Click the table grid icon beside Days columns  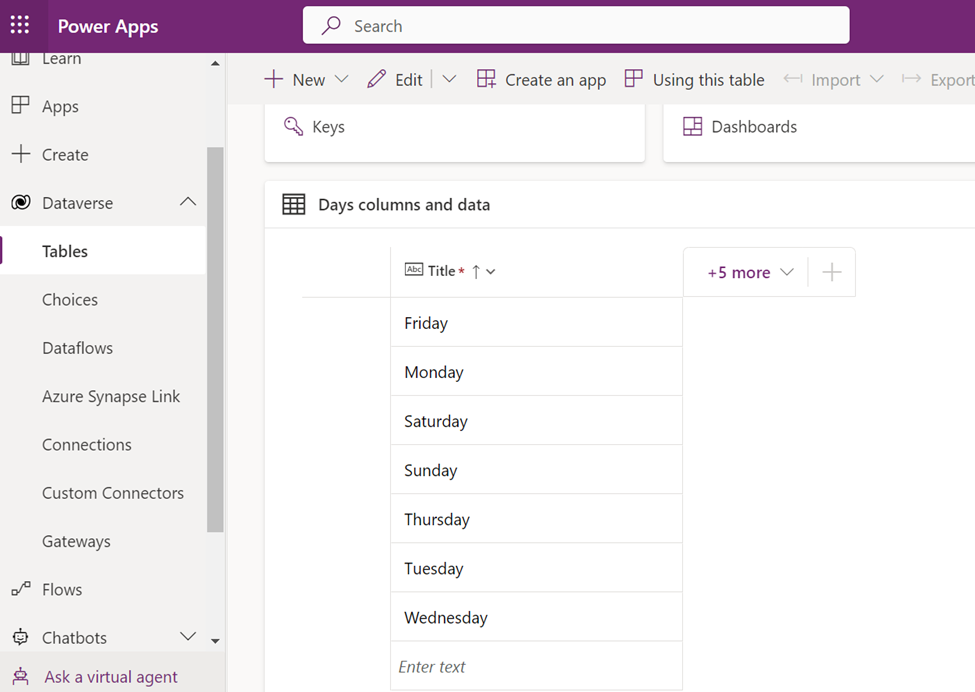tap(293, 204)
